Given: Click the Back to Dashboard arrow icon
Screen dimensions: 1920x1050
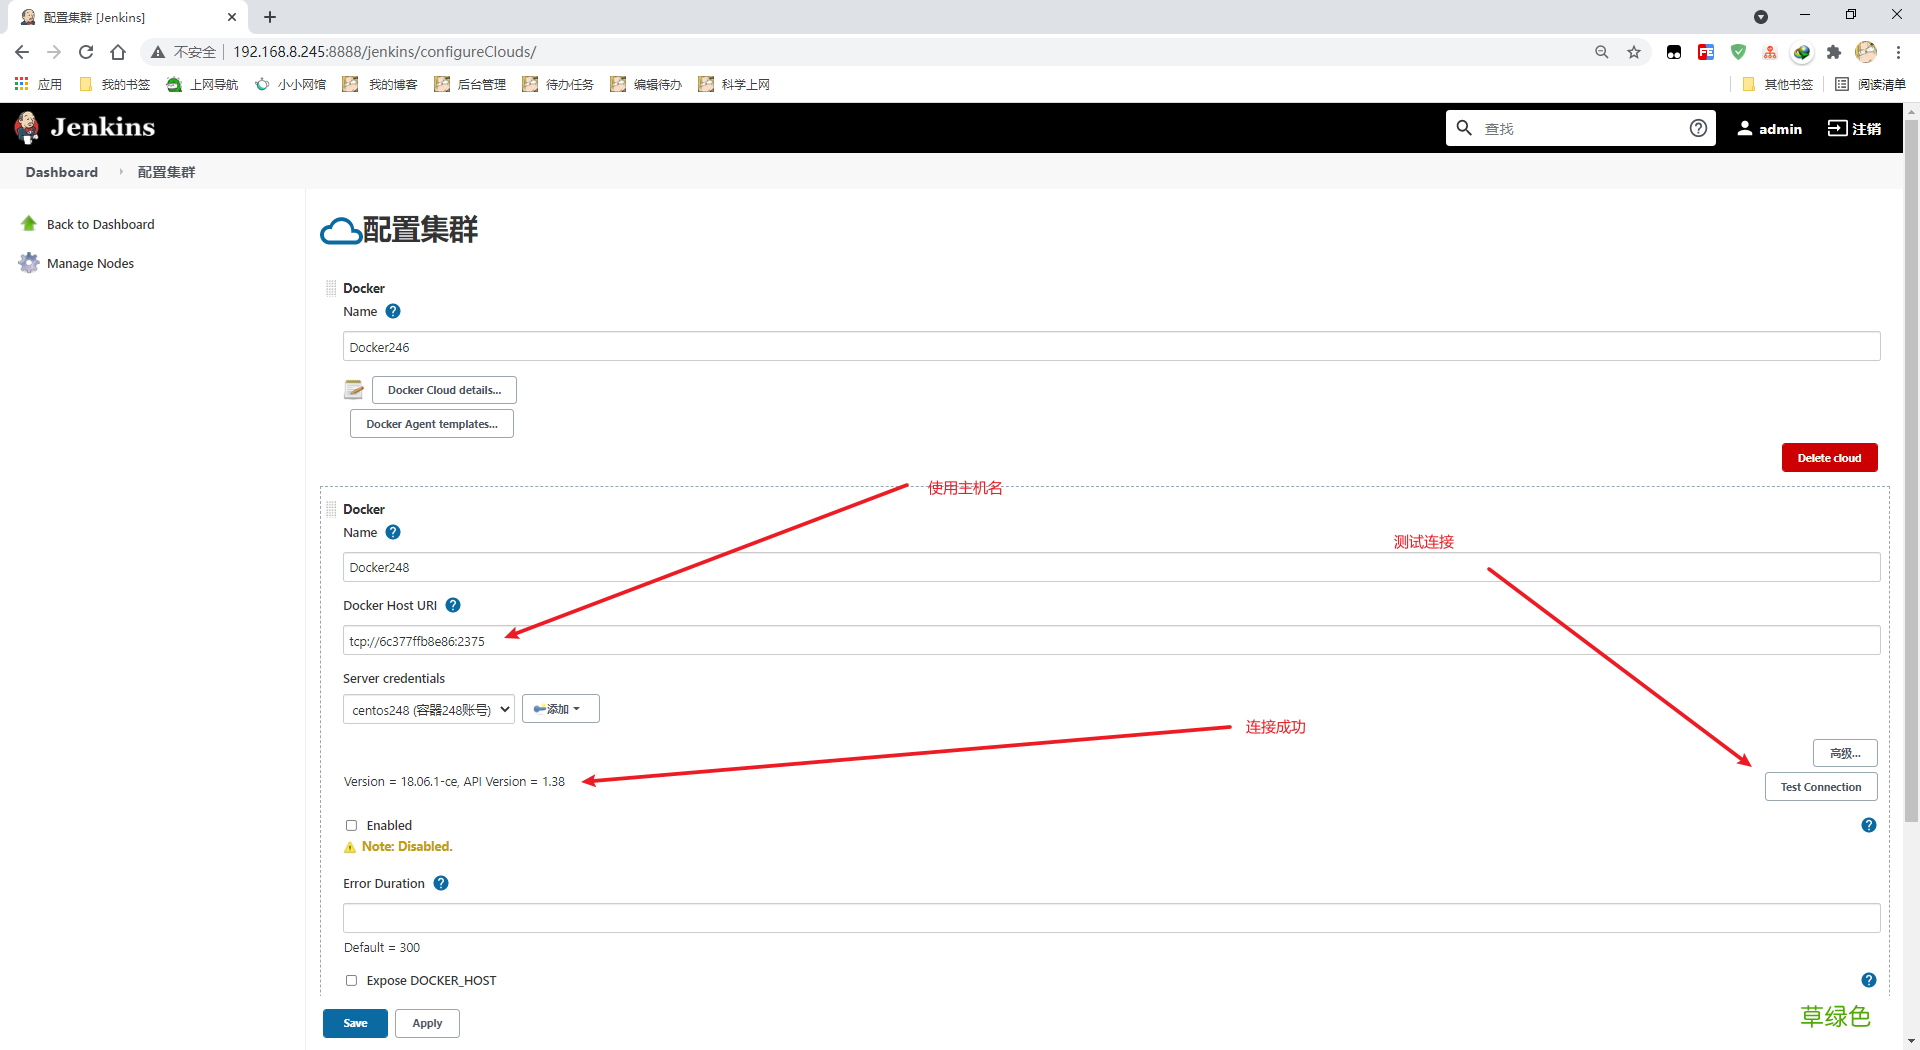Looking at the screenshot, I should pyautogui.click(x=29, y=223).
